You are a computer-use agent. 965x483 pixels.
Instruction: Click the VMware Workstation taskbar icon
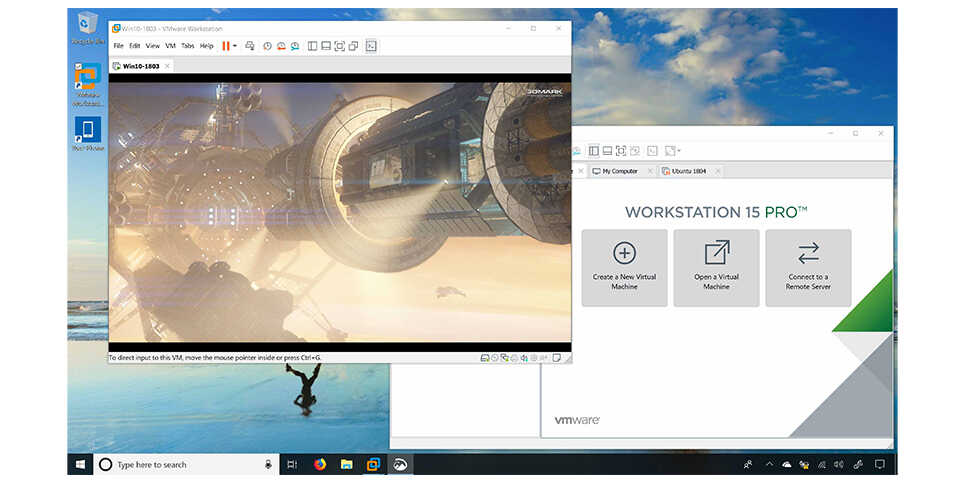(373, 465)
